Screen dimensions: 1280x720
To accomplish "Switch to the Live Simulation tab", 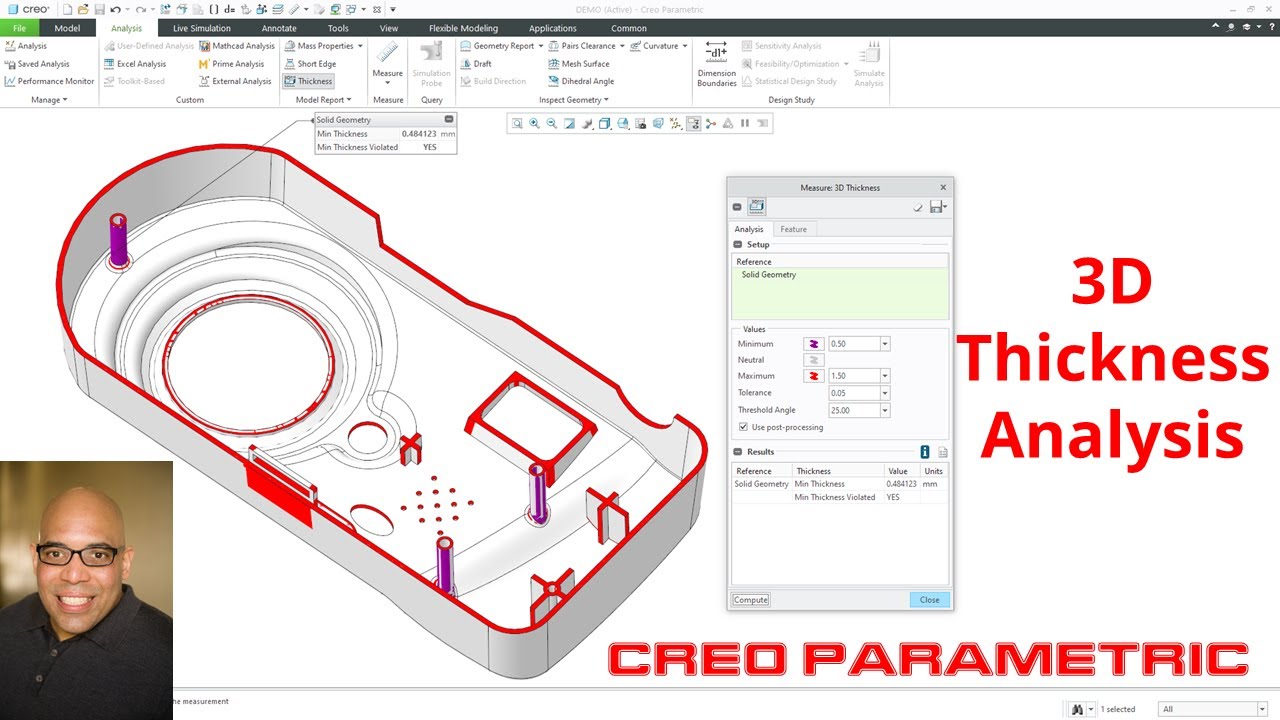I will pos(202,28).
